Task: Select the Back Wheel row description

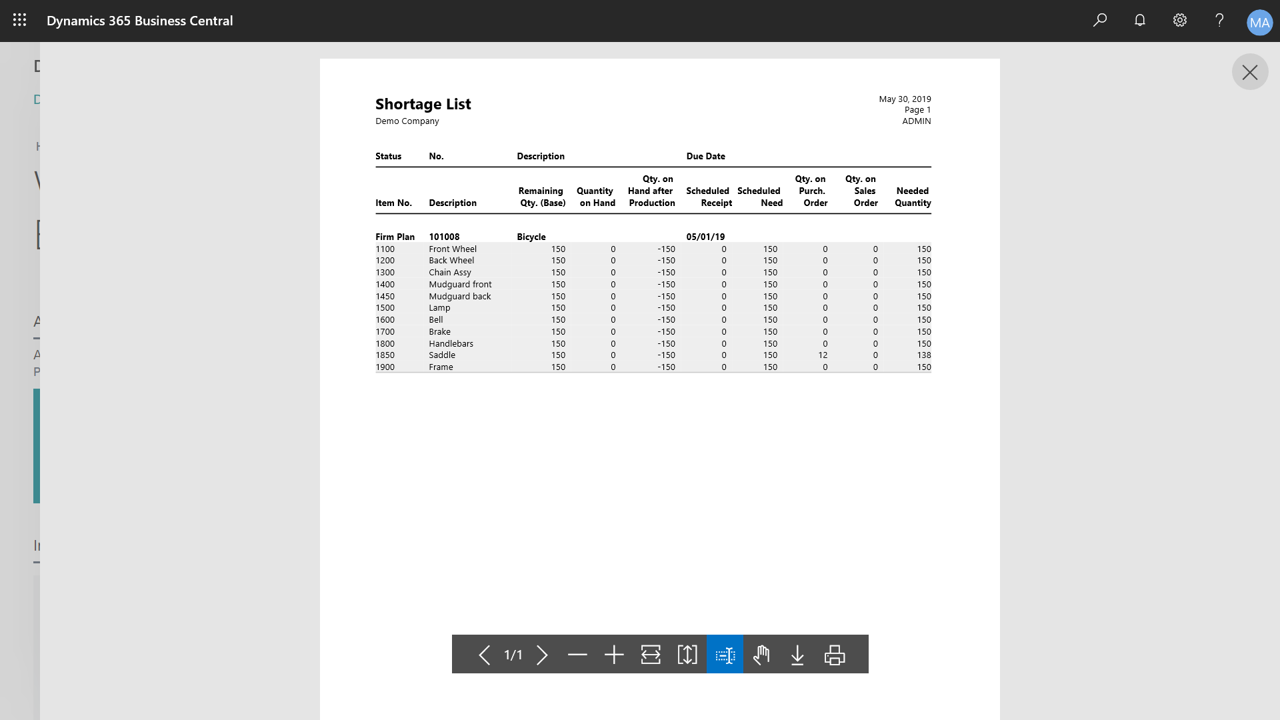Action: [x=451, y=261]
